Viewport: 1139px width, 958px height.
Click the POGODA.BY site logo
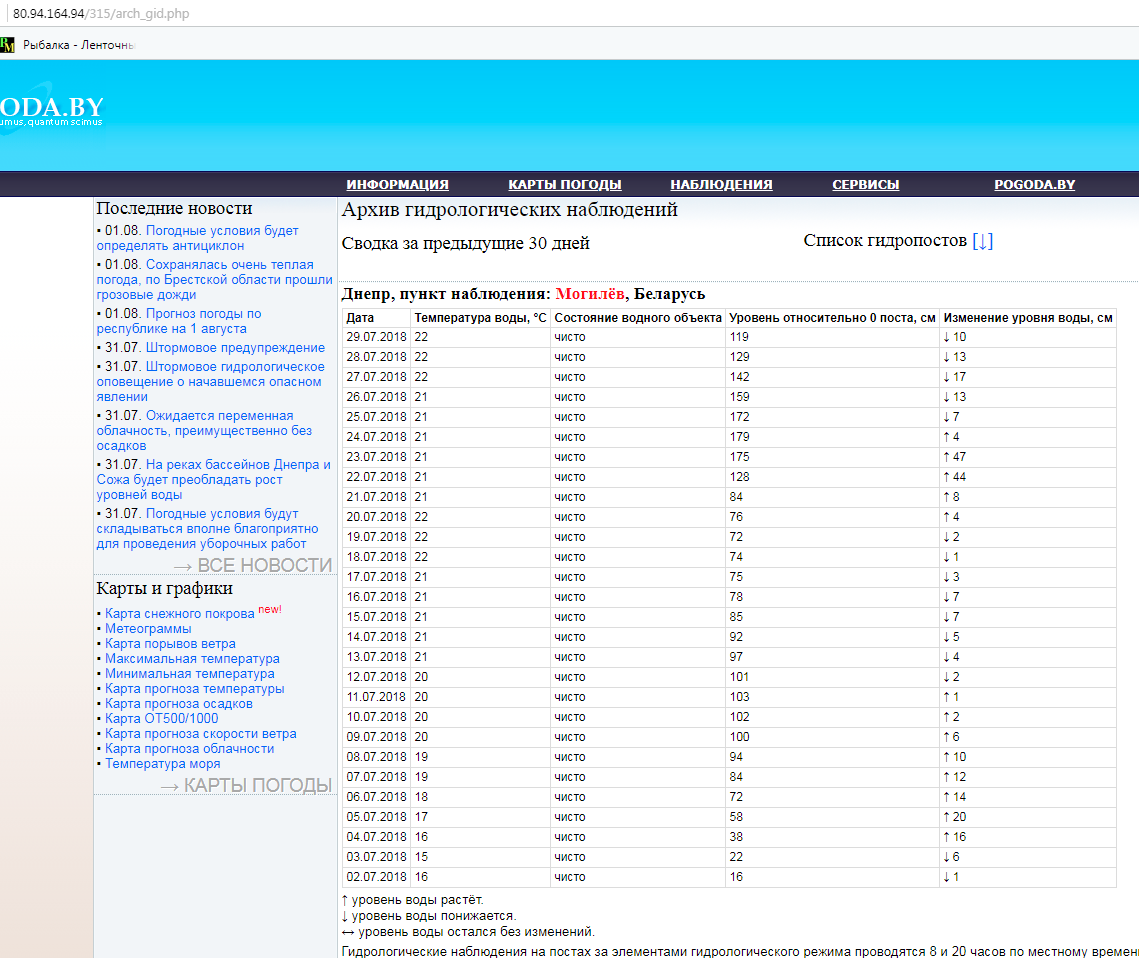point(50,109)
